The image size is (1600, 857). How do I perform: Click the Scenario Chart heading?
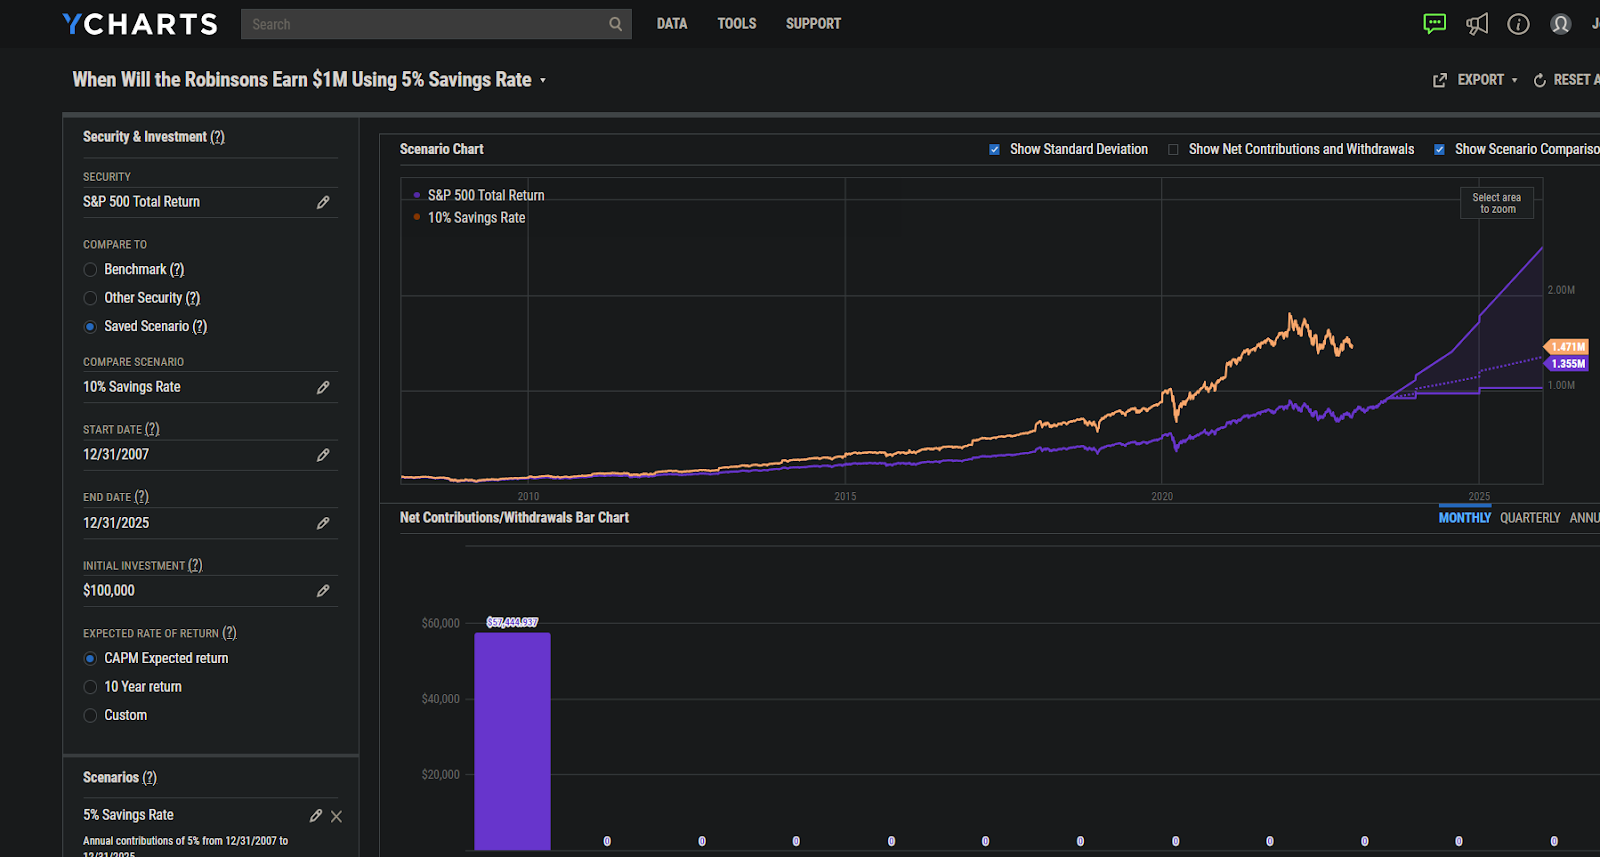[441, 149]
